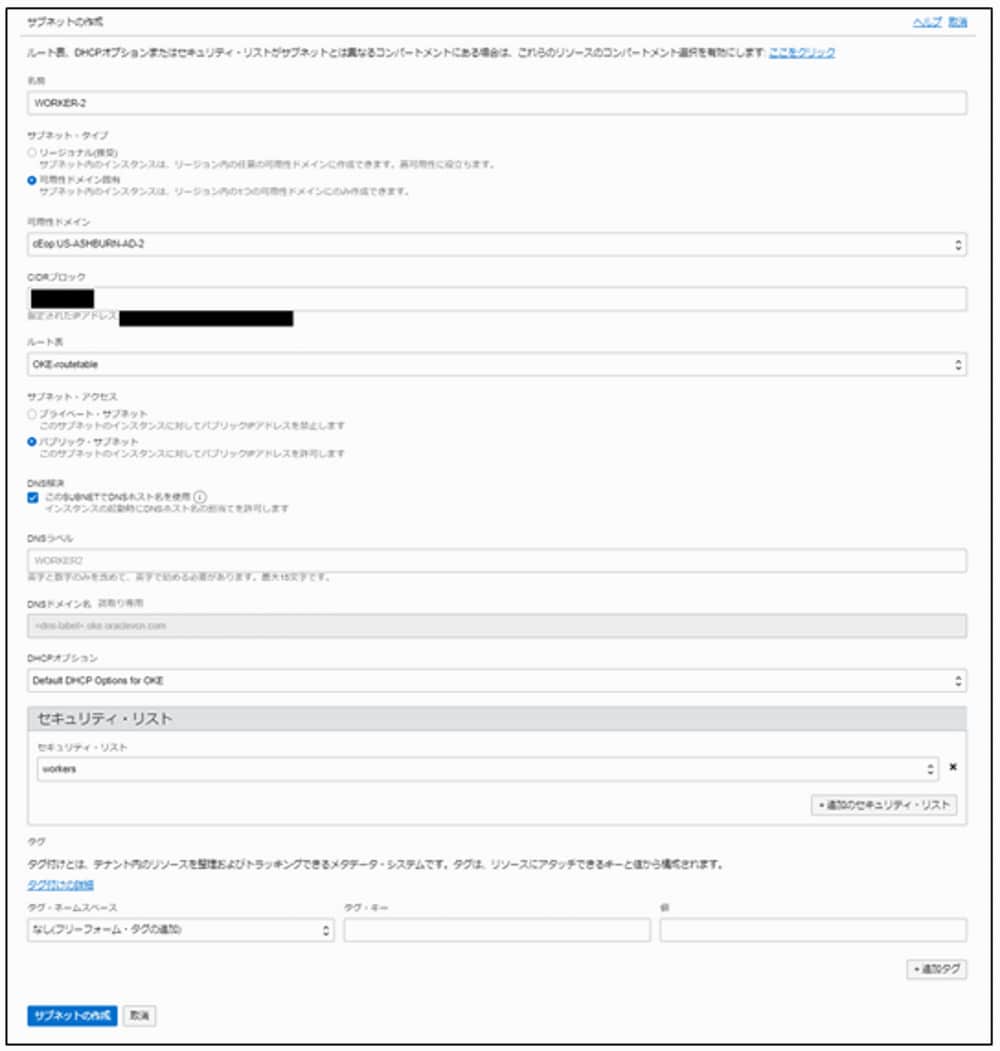Viewport: 1000px width, 1051px height.
Task: Expand the workers security list dropdown
Action: click(x=484, y=769)
